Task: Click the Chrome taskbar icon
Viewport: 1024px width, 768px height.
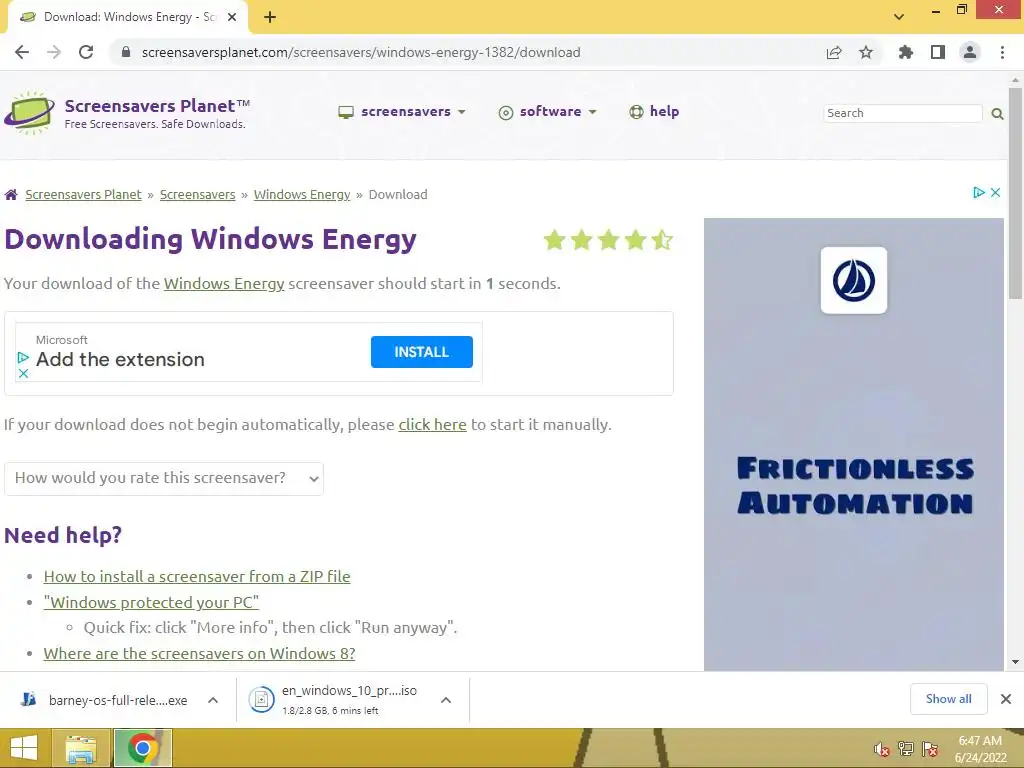Action: point(143,748)
